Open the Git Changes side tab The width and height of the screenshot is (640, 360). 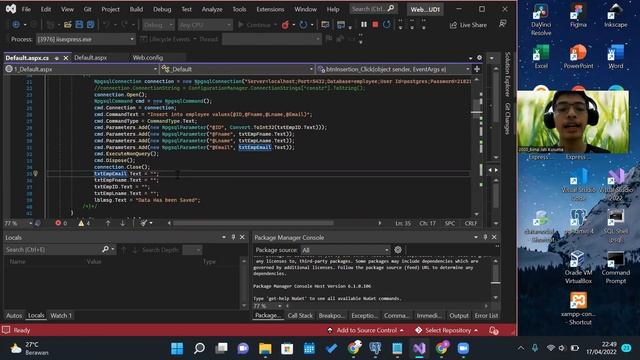click(507, 119)
